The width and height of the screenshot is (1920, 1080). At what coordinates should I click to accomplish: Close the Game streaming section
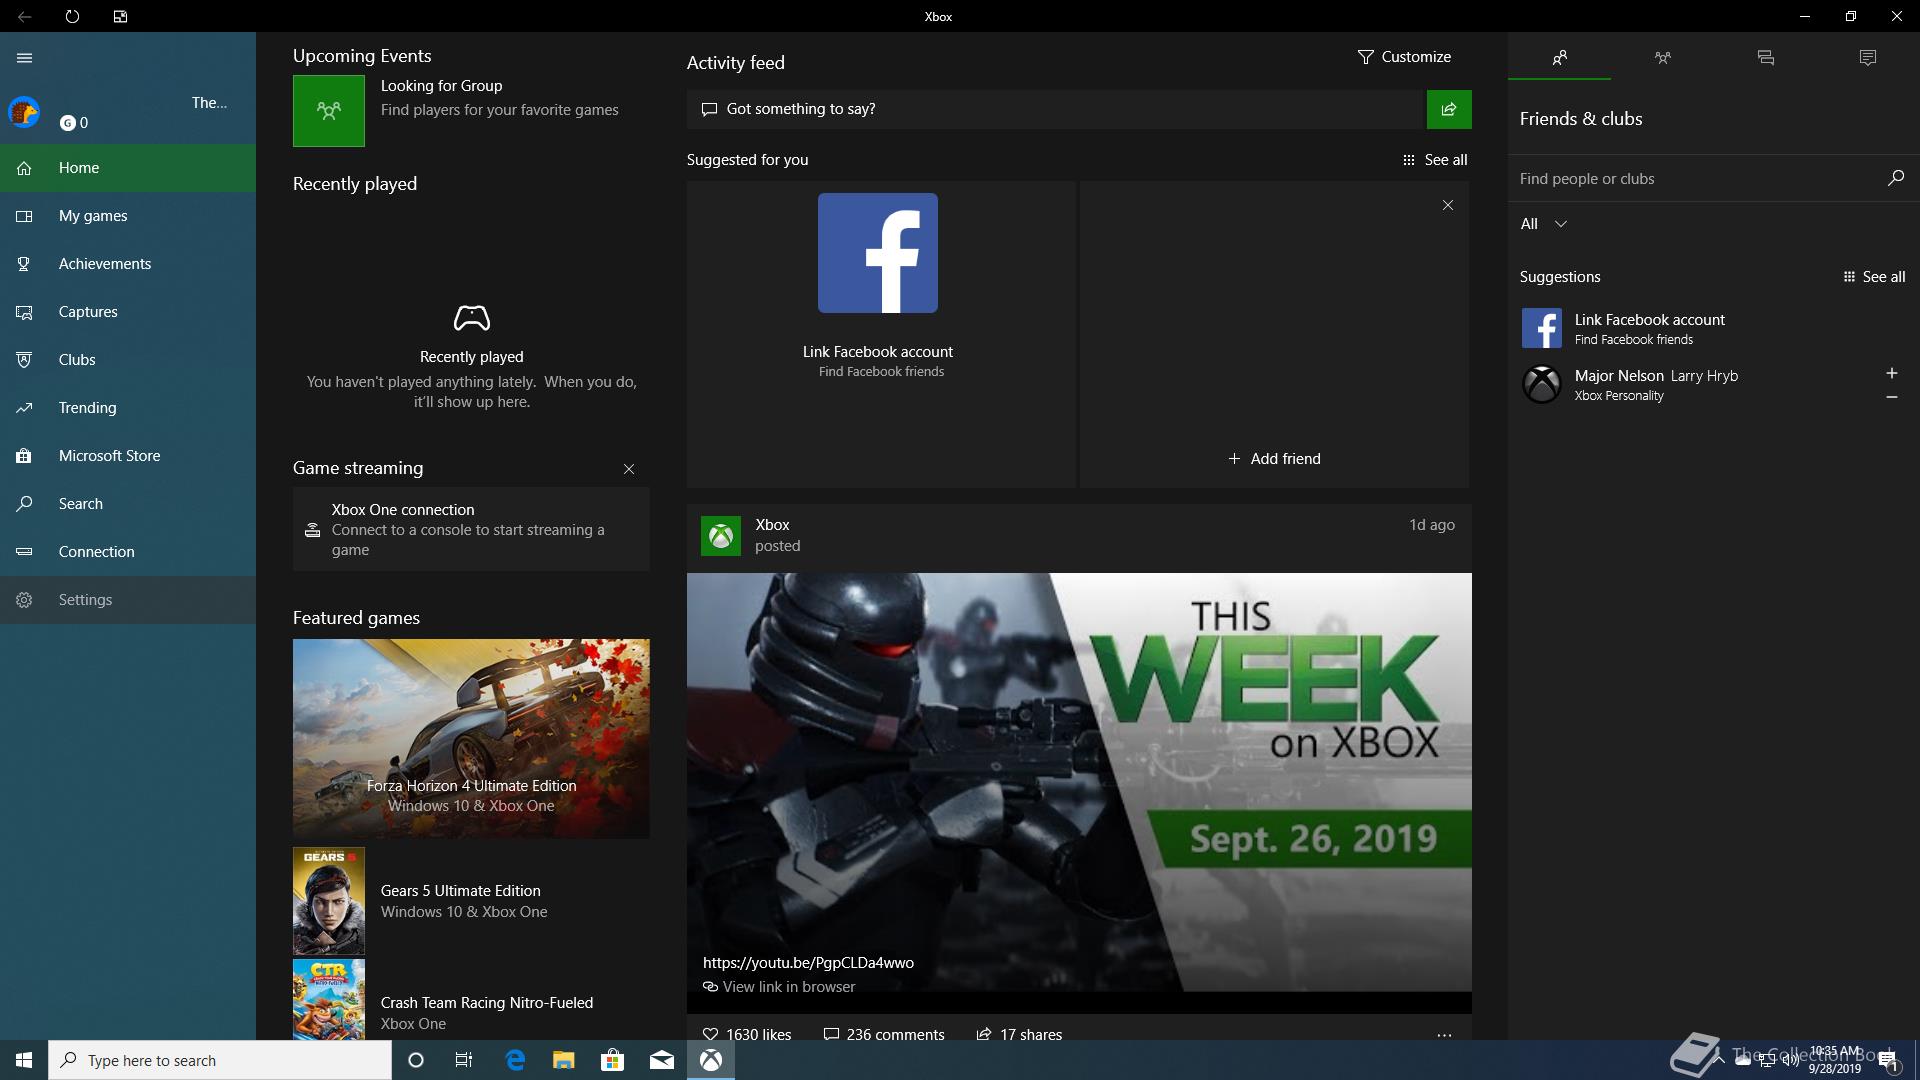coord(629,469)
